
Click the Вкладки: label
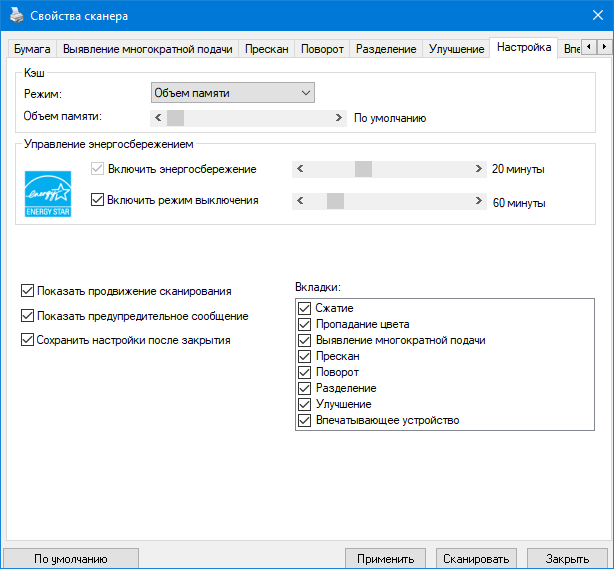click(318, 287)
